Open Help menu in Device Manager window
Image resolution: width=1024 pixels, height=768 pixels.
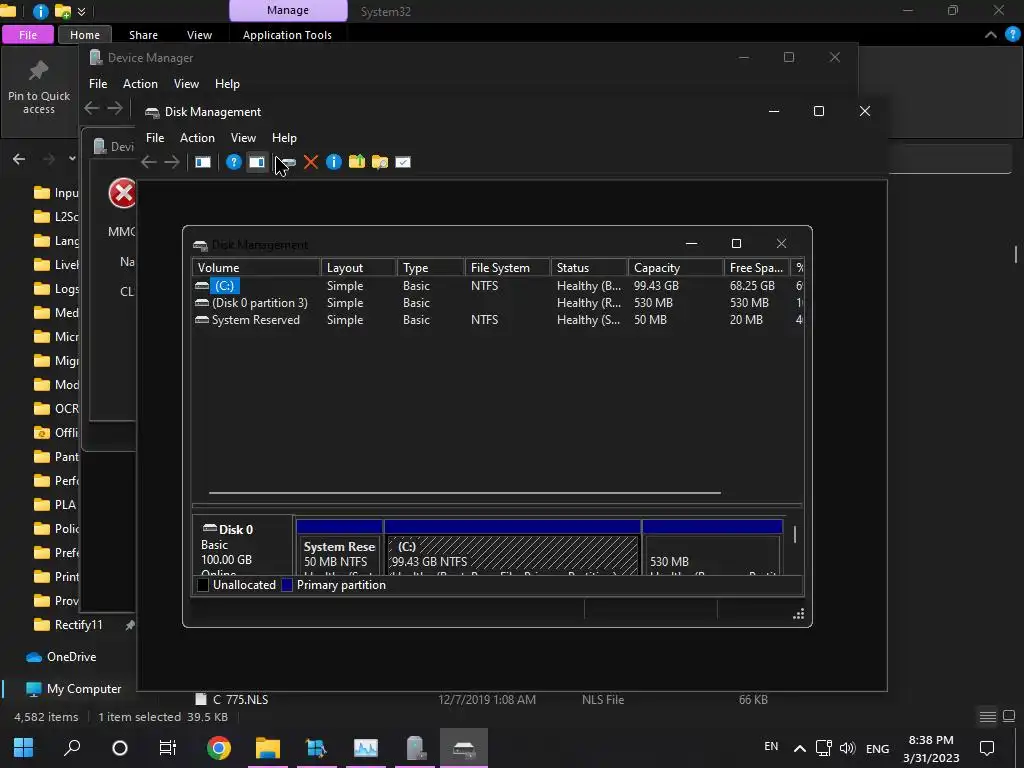pos(227,84)
